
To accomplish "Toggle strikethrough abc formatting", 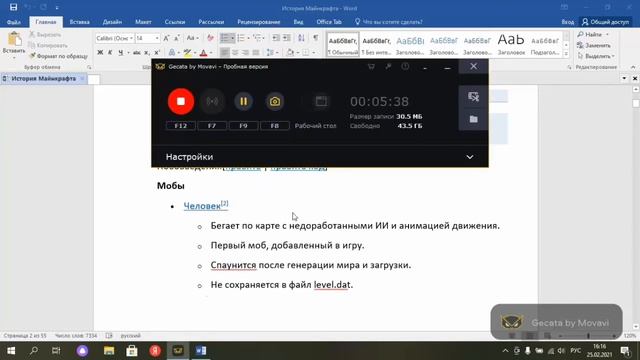I will (x=137, y=52).
